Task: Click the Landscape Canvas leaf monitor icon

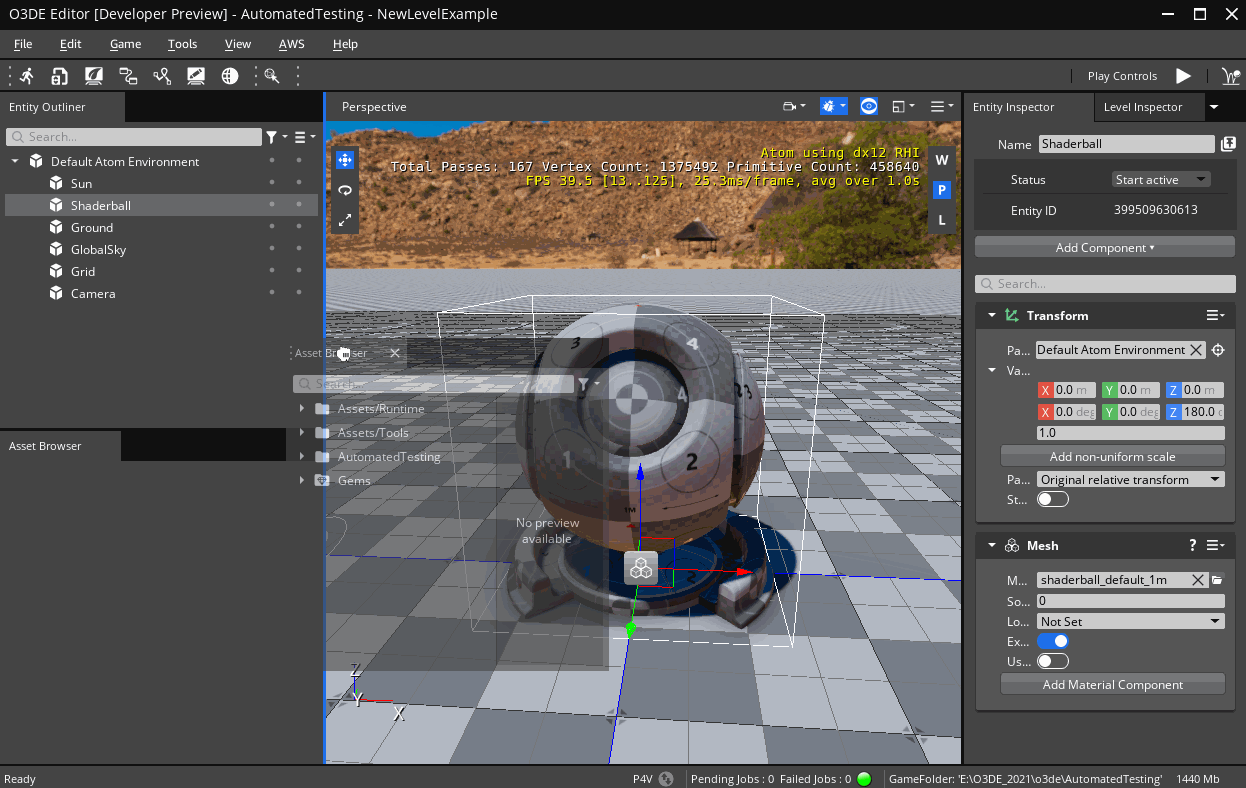Action: 93,76
